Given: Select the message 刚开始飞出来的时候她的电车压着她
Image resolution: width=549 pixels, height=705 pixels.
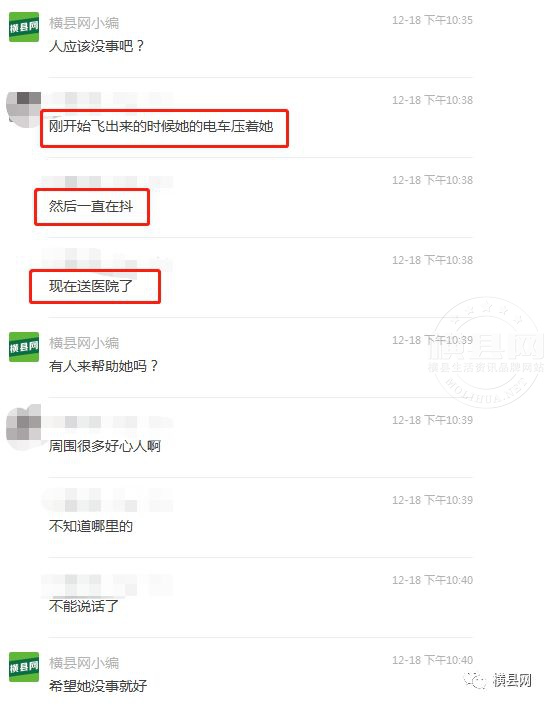Looking at the screenshot, I should (161, 126).
